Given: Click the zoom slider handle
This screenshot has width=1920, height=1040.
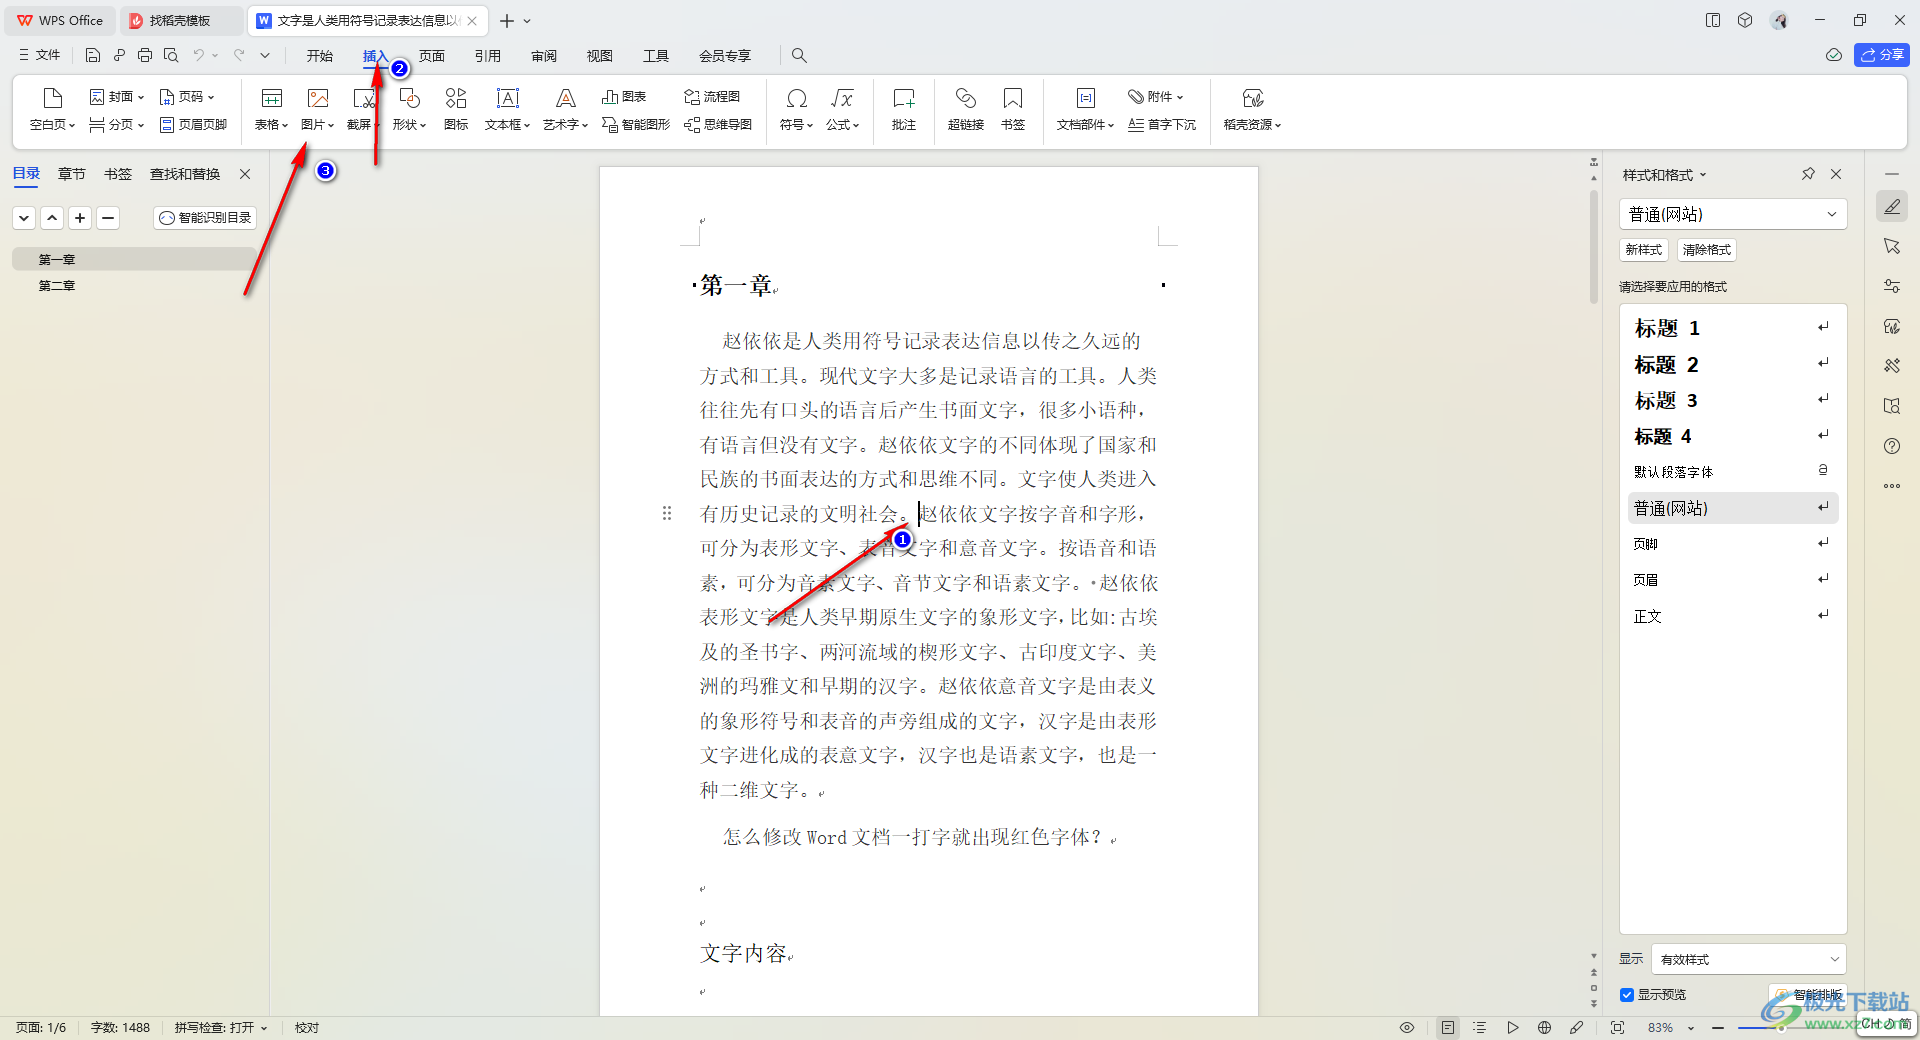Looking at the screenshot, I should click(1780, 1027).
